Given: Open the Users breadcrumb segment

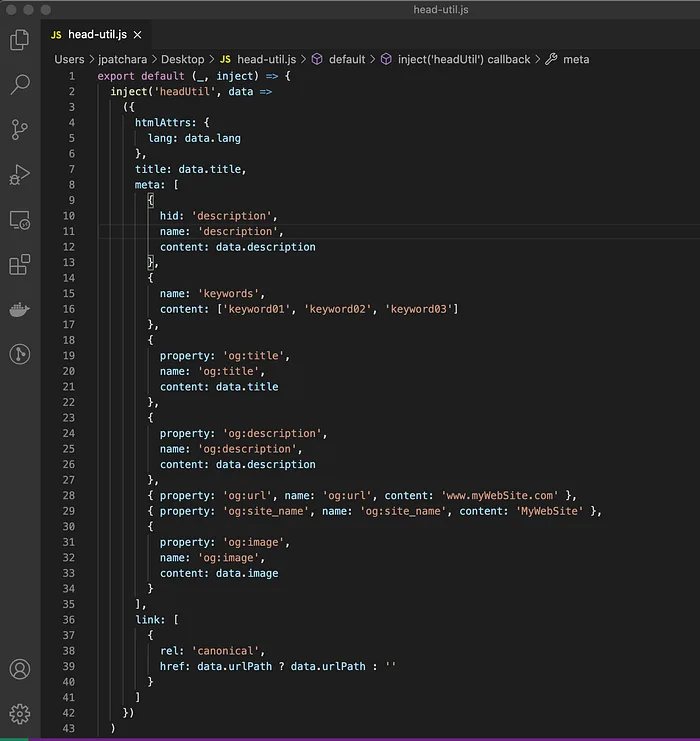Looking at the screenshot, I should (x=69, y=60).
